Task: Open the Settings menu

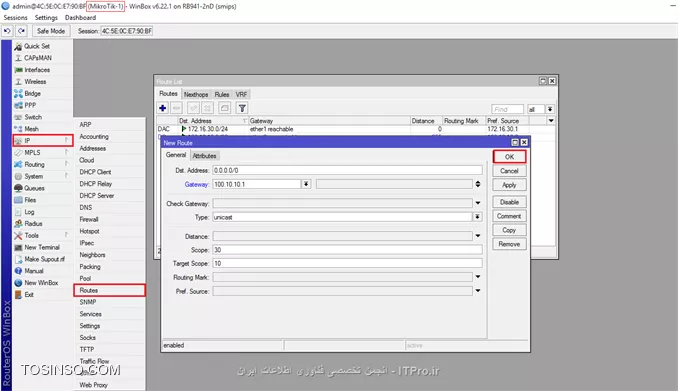Action: coord(46,18)
